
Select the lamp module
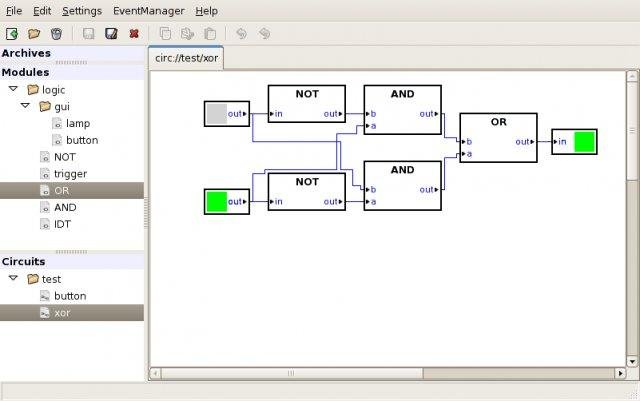pos(78,123)
